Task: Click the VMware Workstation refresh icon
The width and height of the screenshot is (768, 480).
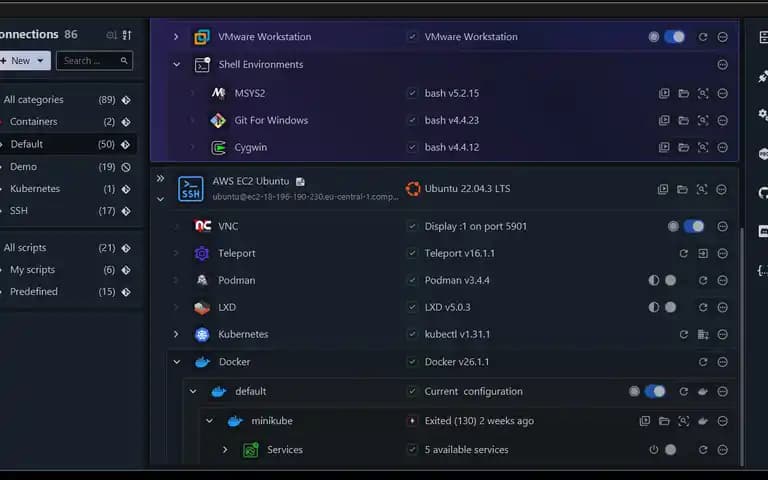Action: point(703,37)
